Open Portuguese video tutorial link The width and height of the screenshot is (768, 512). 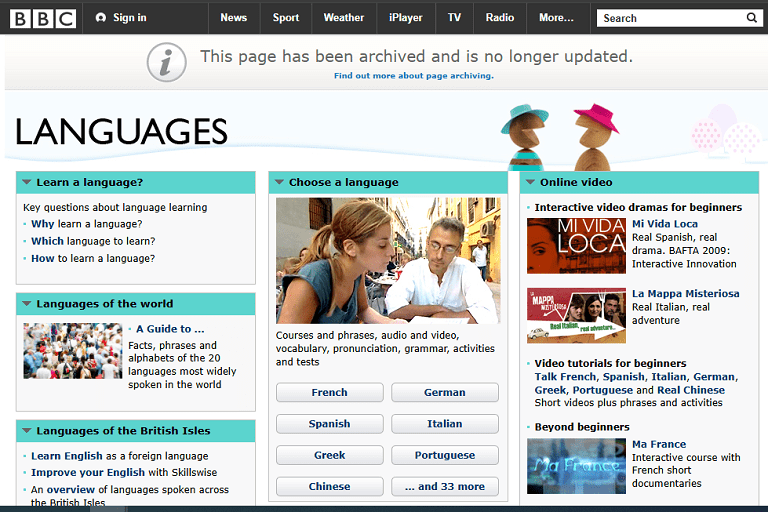(602, 390)
